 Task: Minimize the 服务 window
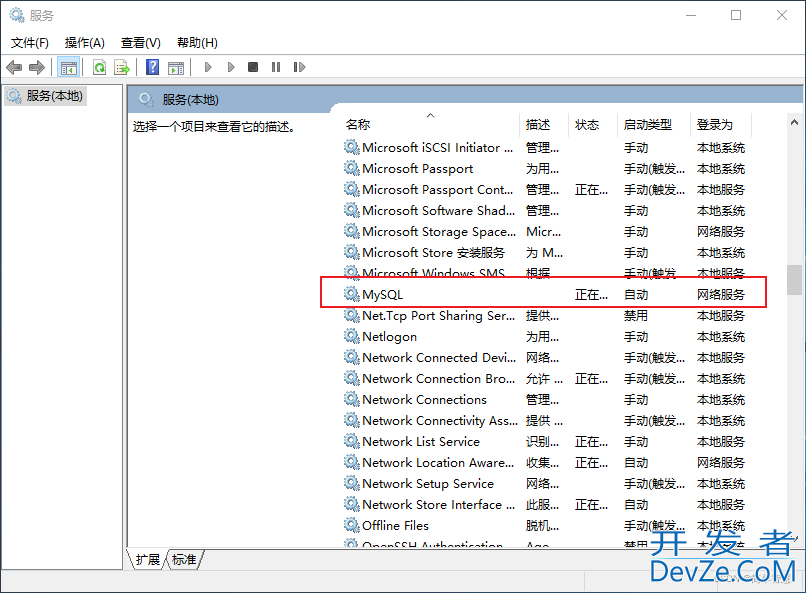pos(691,15)
